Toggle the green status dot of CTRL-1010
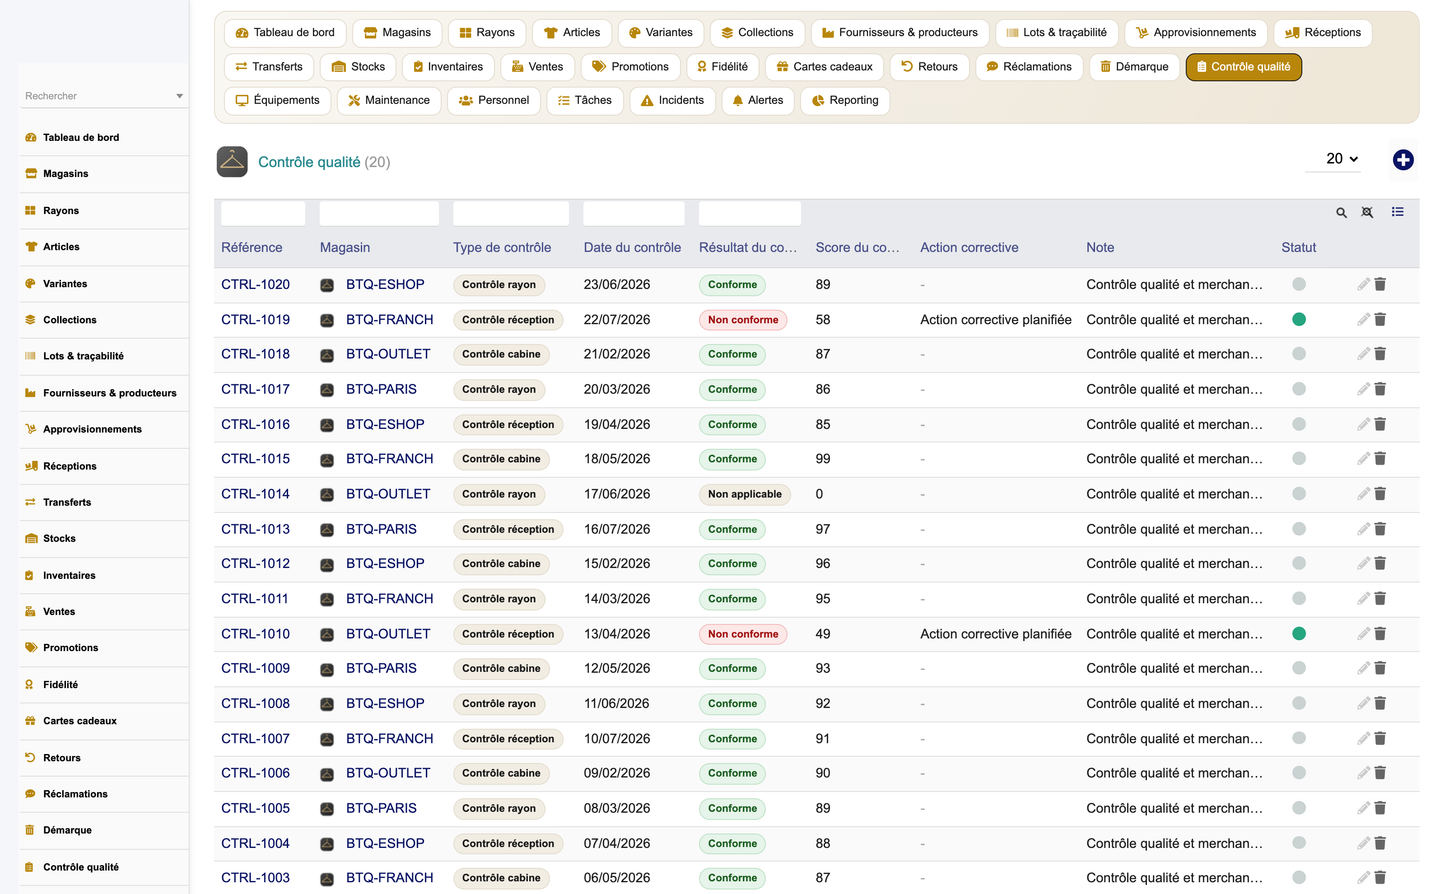The width and height of the screenshot is (1445, 894). click(x=1299, y=633)
